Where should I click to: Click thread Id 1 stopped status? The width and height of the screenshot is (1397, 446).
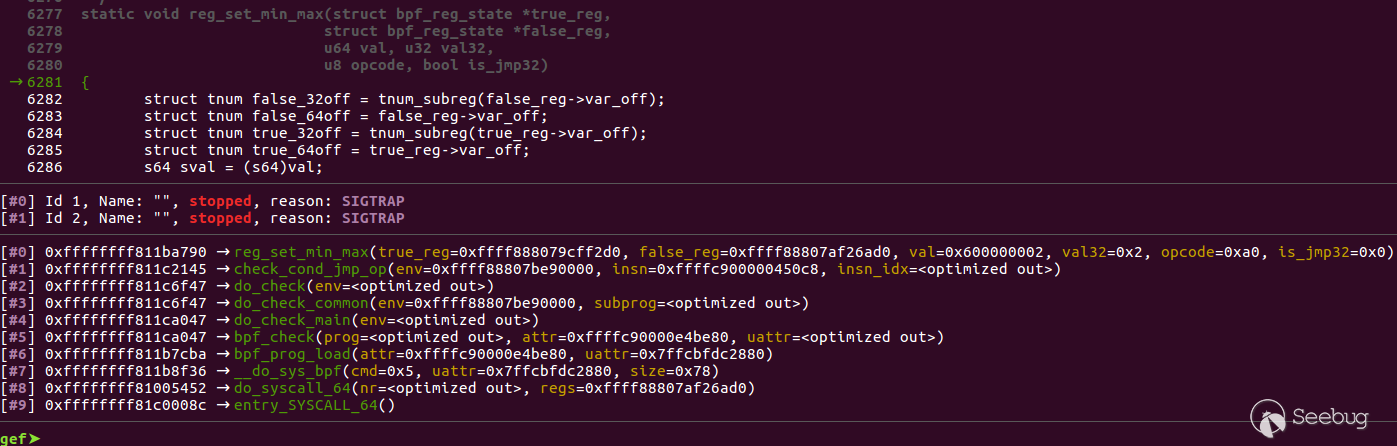point(219,201)
